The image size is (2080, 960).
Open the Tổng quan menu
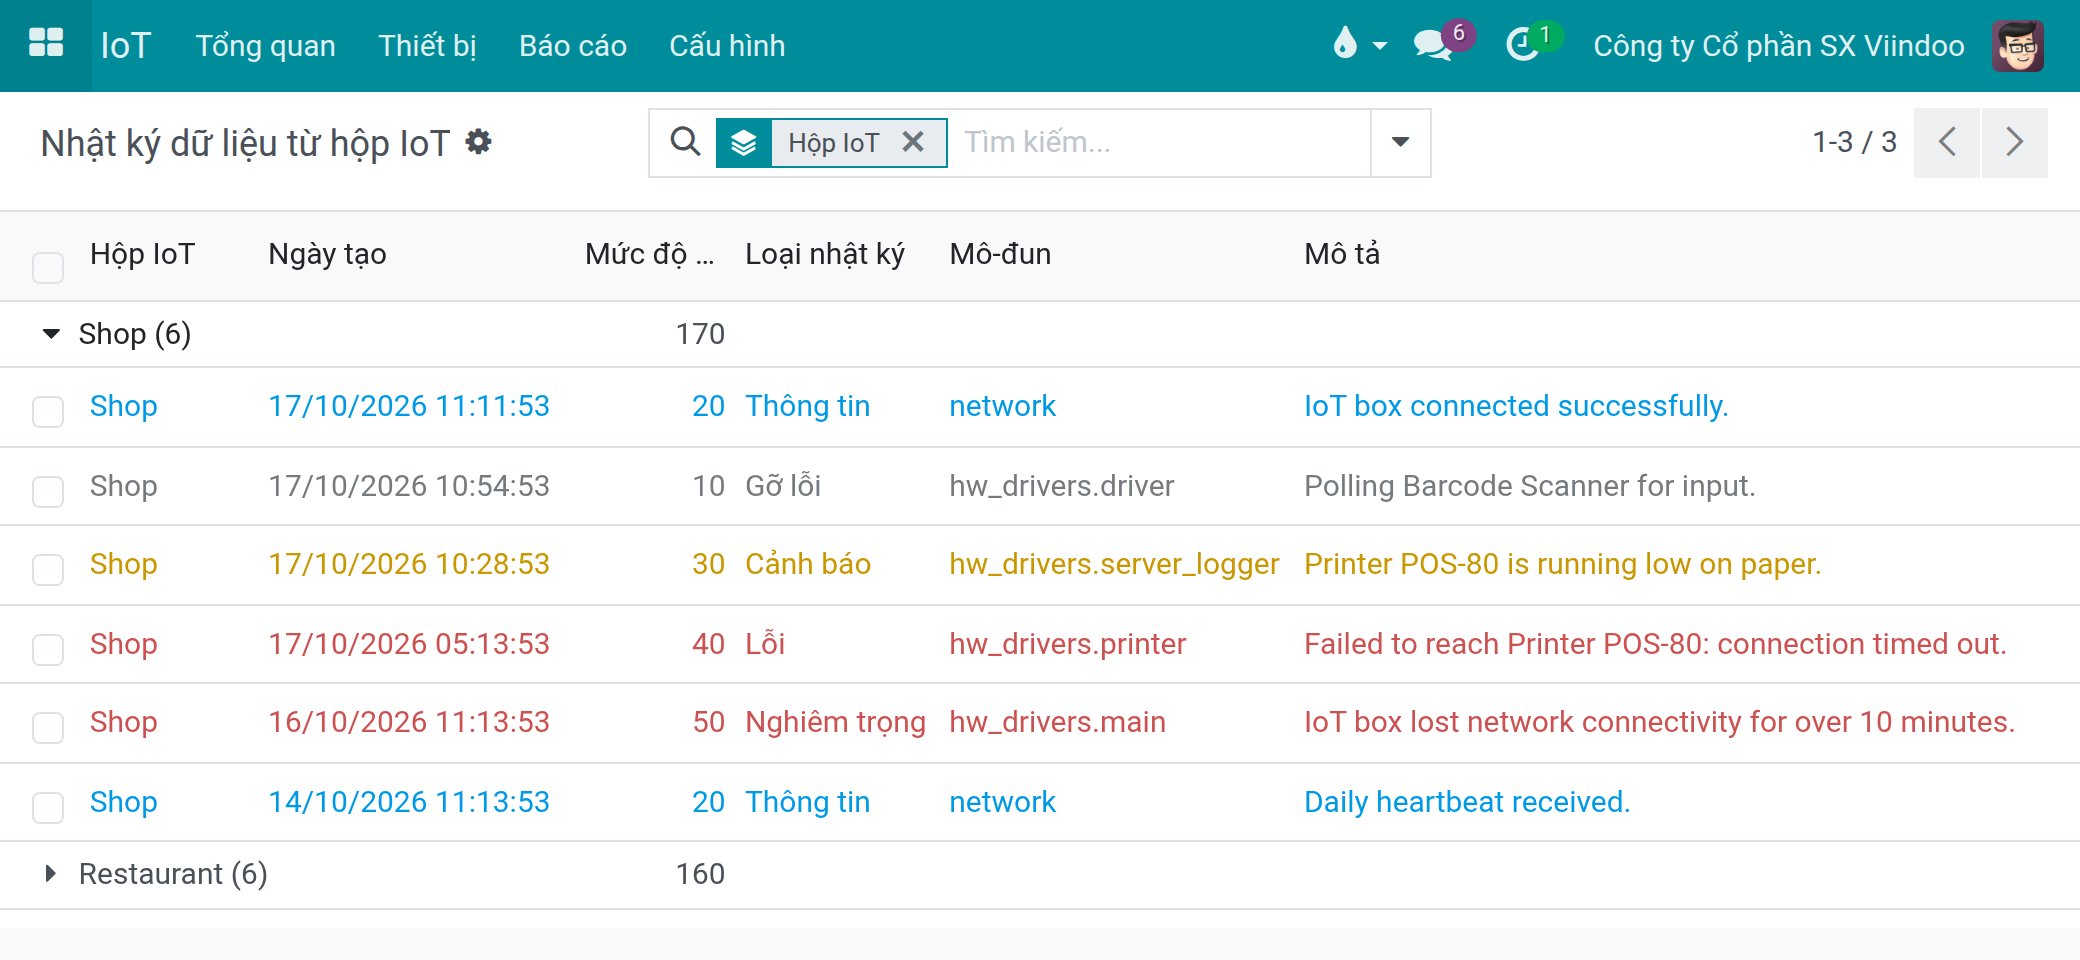pos(265,46)
